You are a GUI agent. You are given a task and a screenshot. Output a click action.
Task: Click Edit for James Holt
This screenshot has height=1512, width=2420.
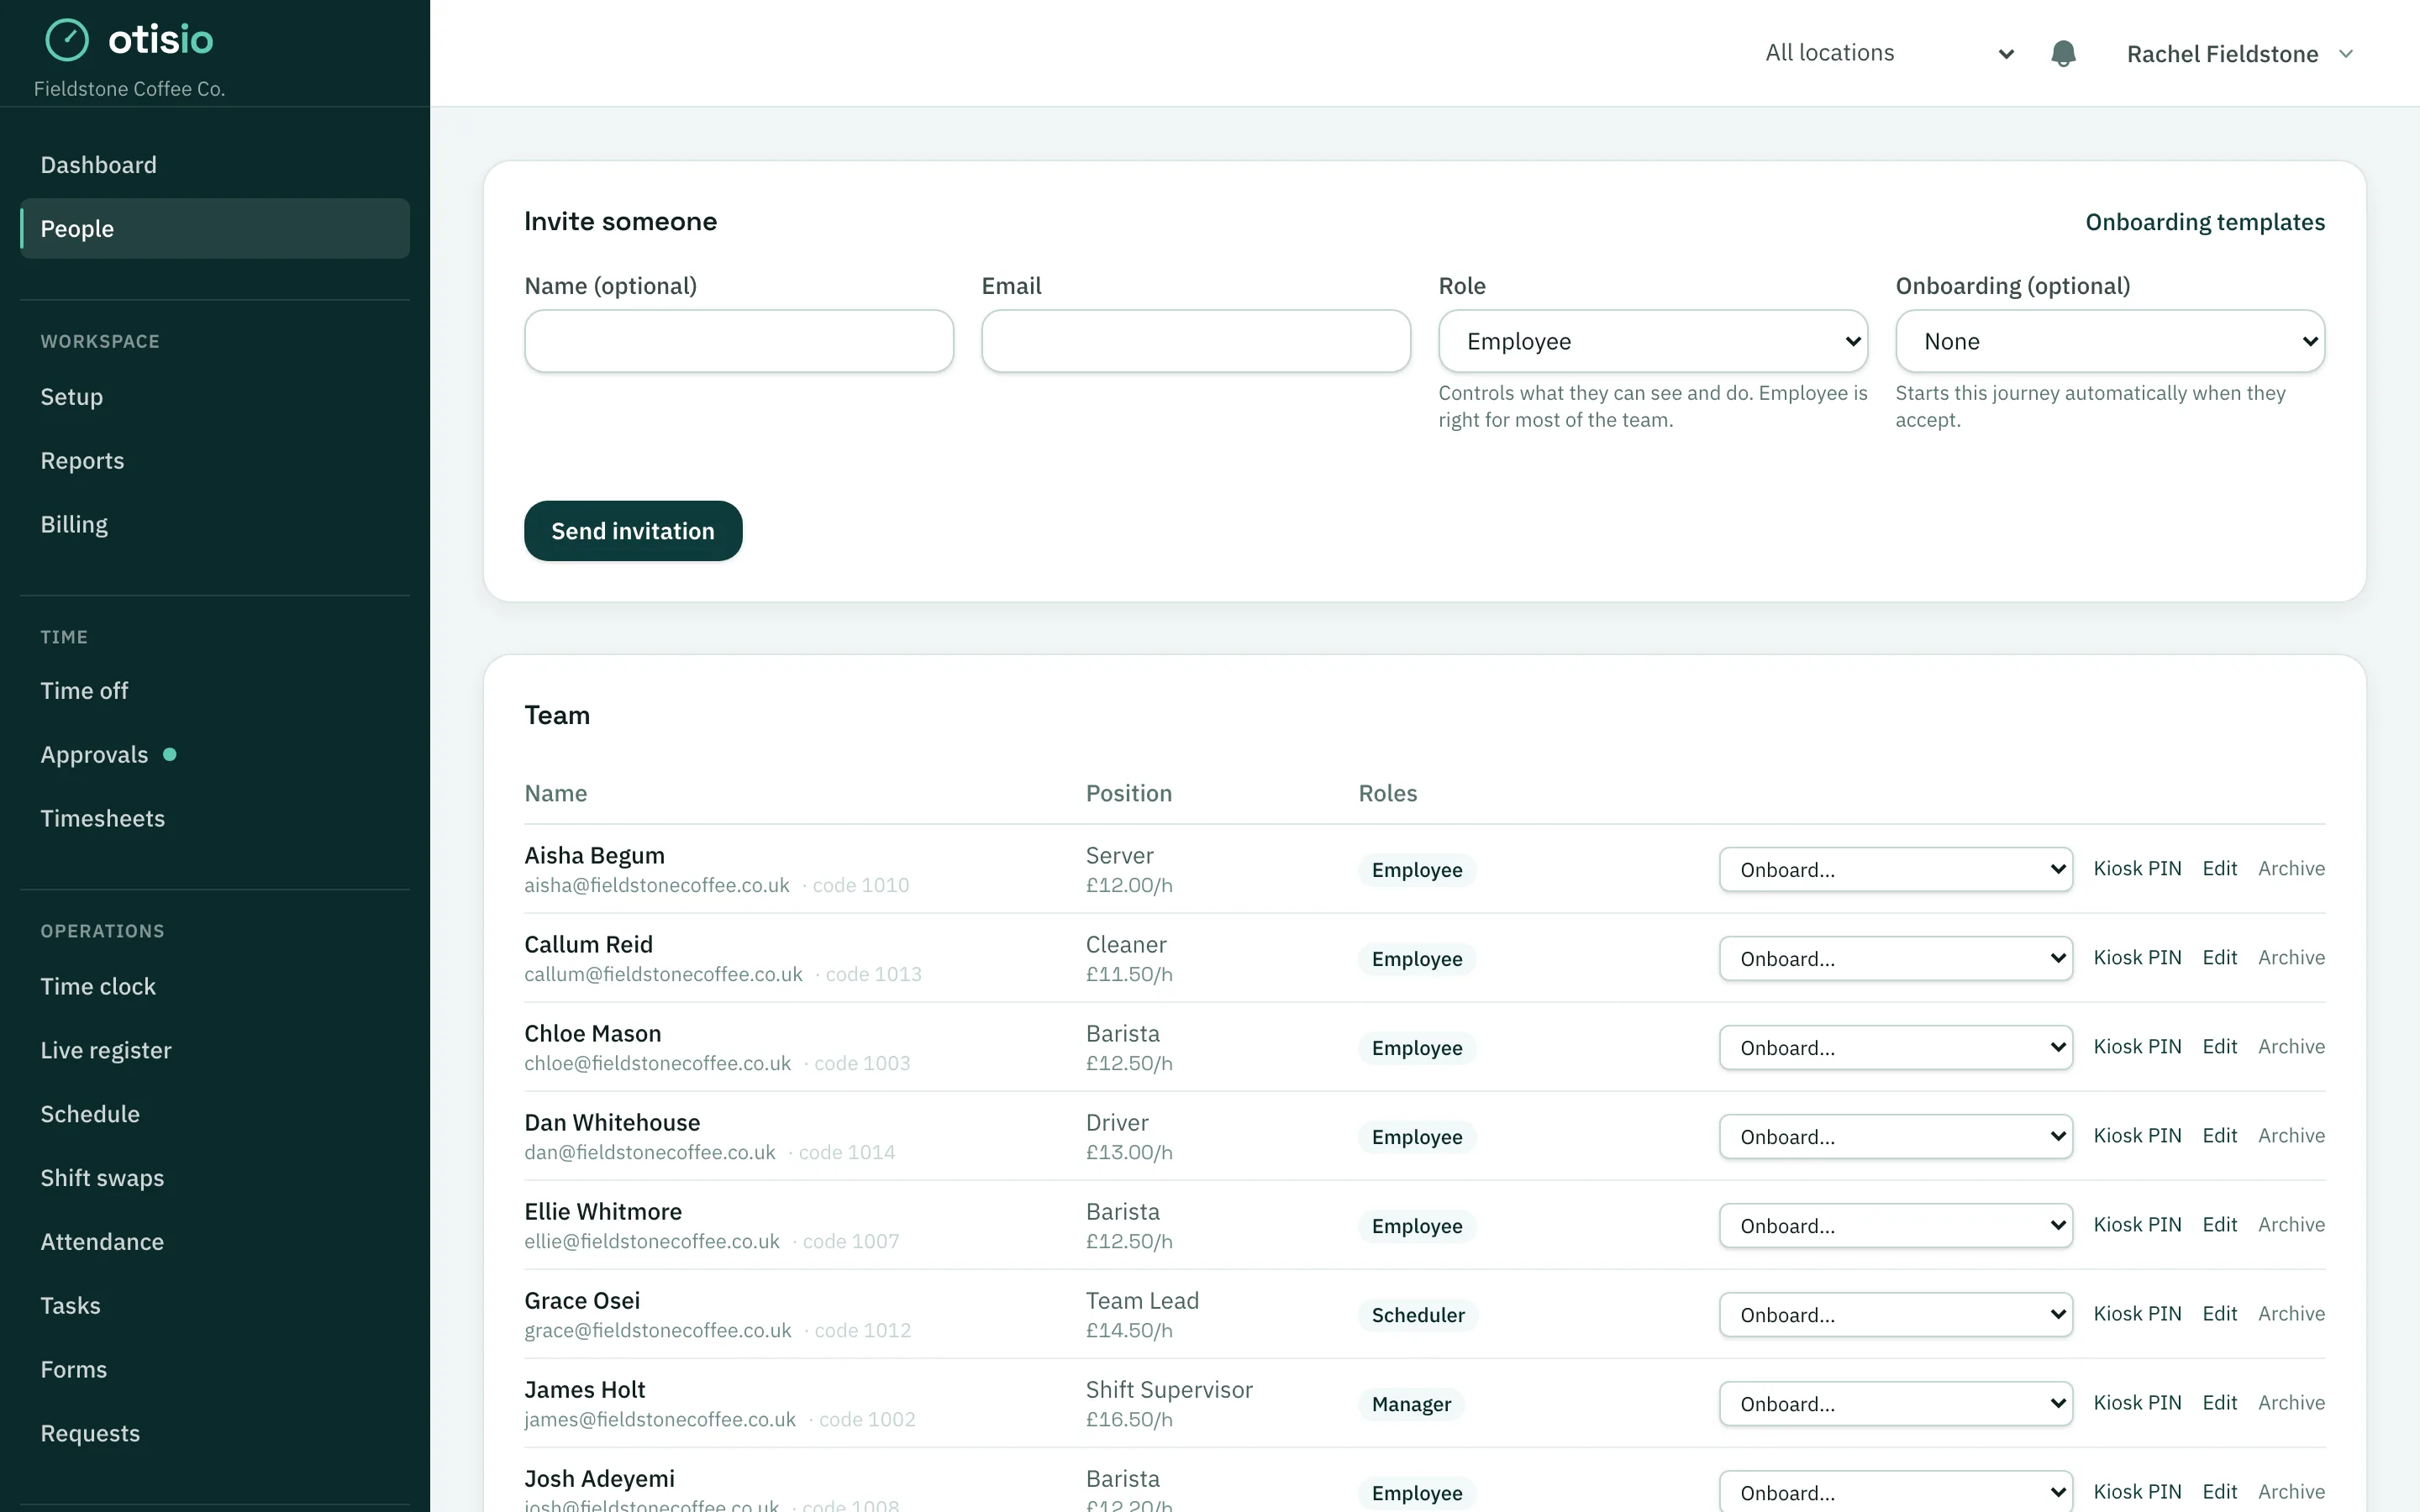click(2219, 1403)
